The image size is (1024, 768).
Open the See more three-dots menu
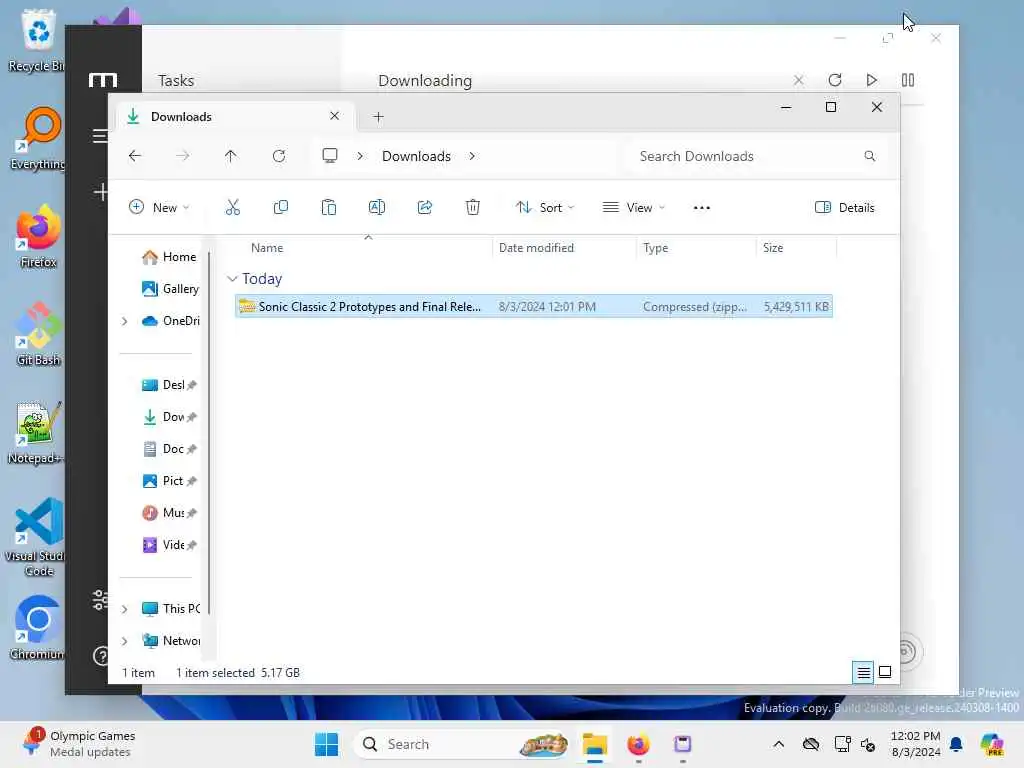pyautogui.click(x=701, y=208)
